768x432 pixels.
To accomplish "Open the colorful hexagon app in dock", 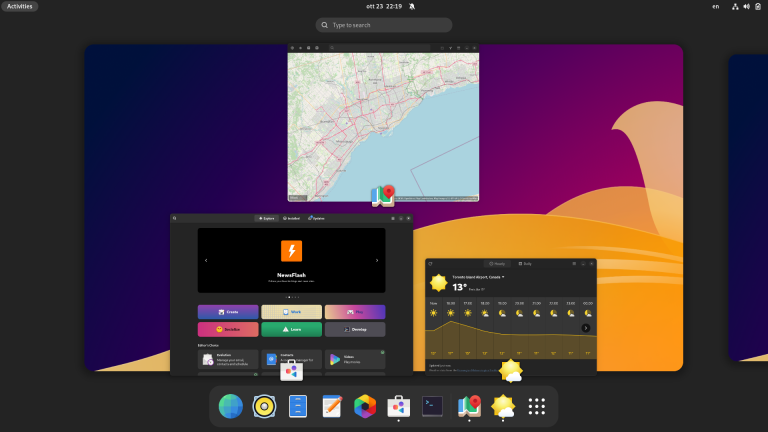I will tap(365, 406).
